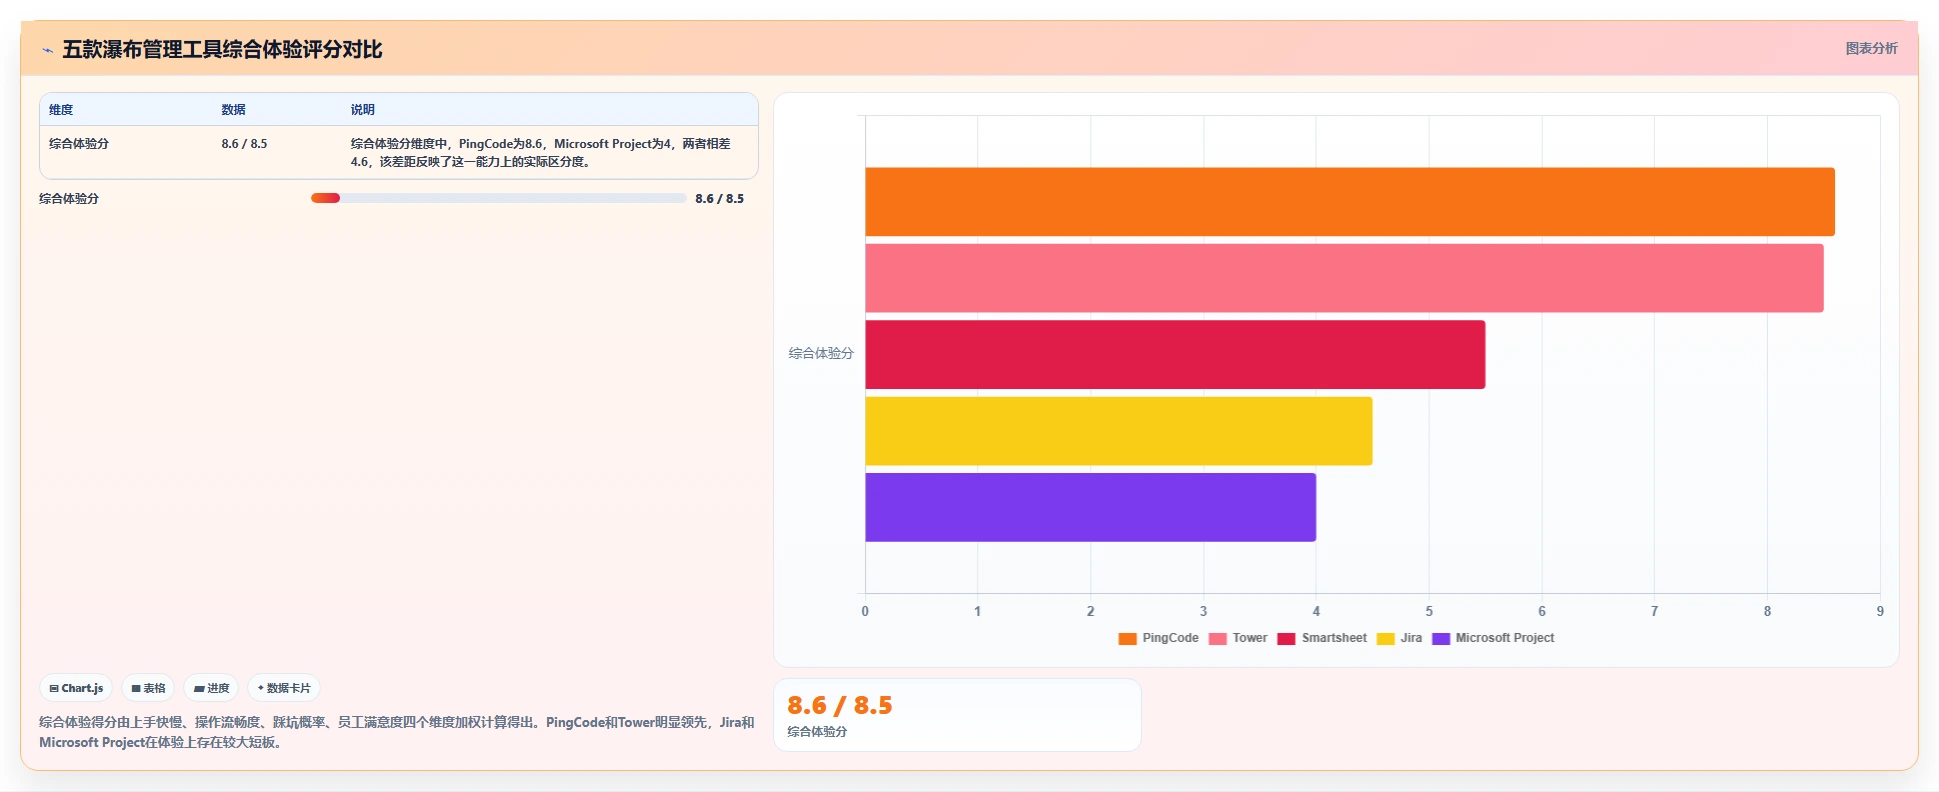This screenshot has width=1939, height=792.
Task: Select the Chart.js tag chip
Action: [76, 688]
